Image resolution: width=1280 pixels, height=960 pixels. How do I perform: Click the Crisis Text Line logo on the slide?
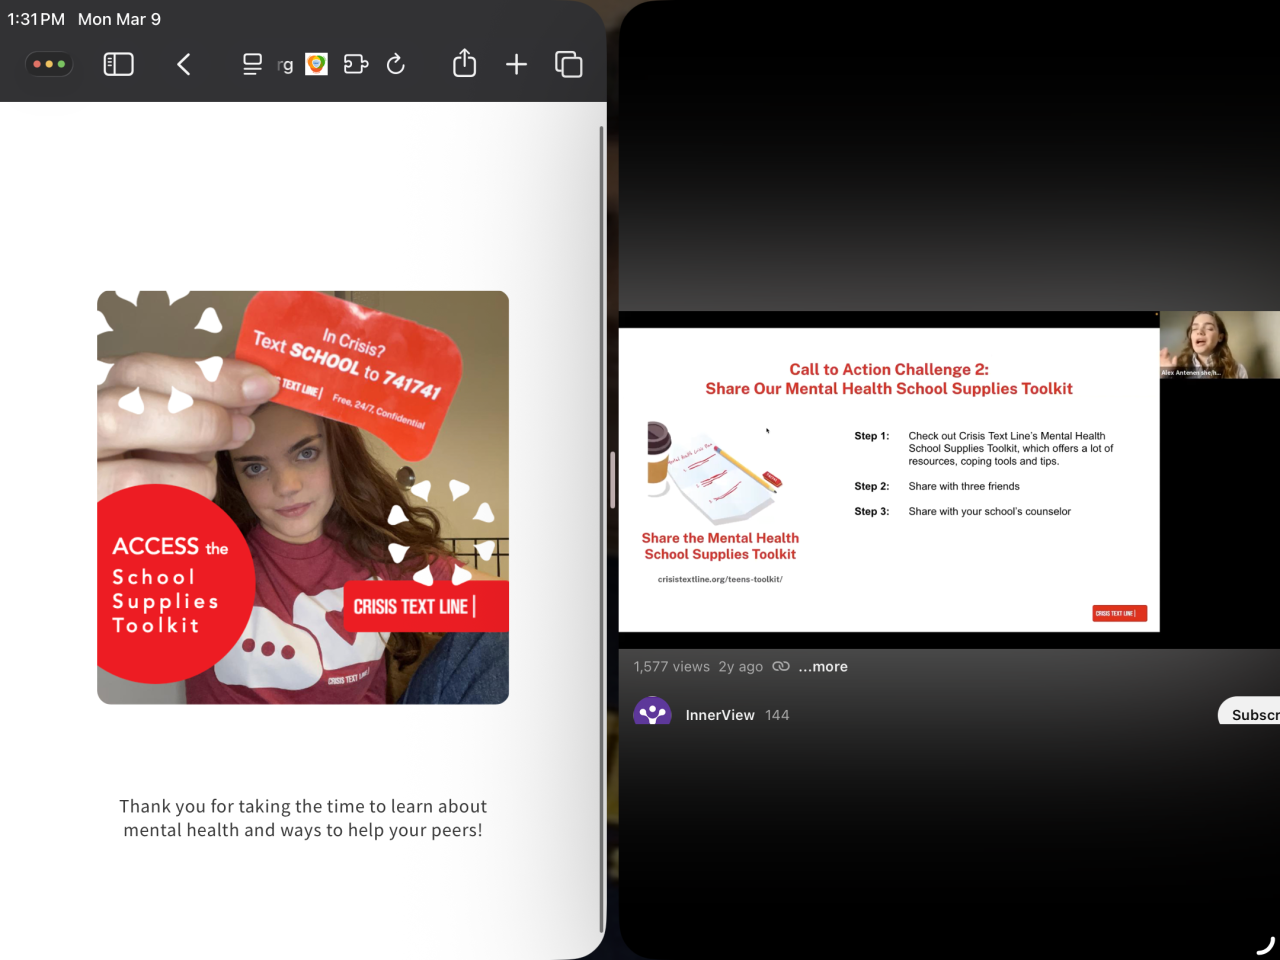pyautogui.click(x=1120, y=613)
